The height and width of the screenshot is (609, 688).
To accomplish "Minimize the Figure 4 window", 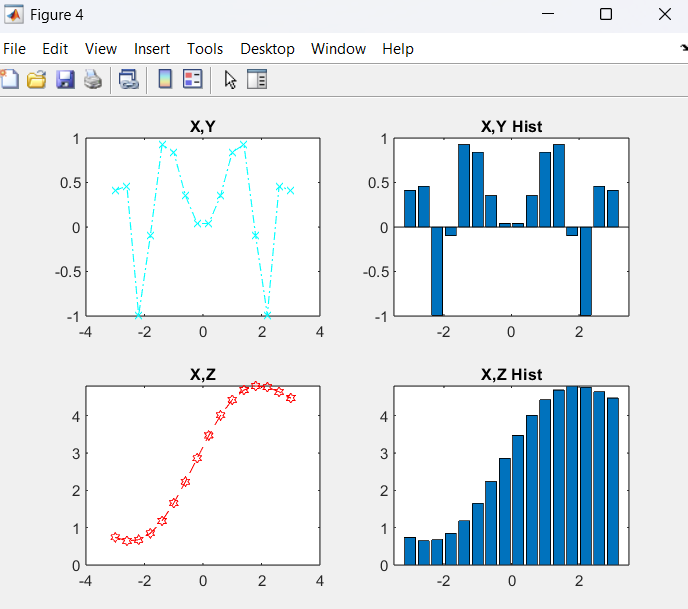I will point(548,14).
